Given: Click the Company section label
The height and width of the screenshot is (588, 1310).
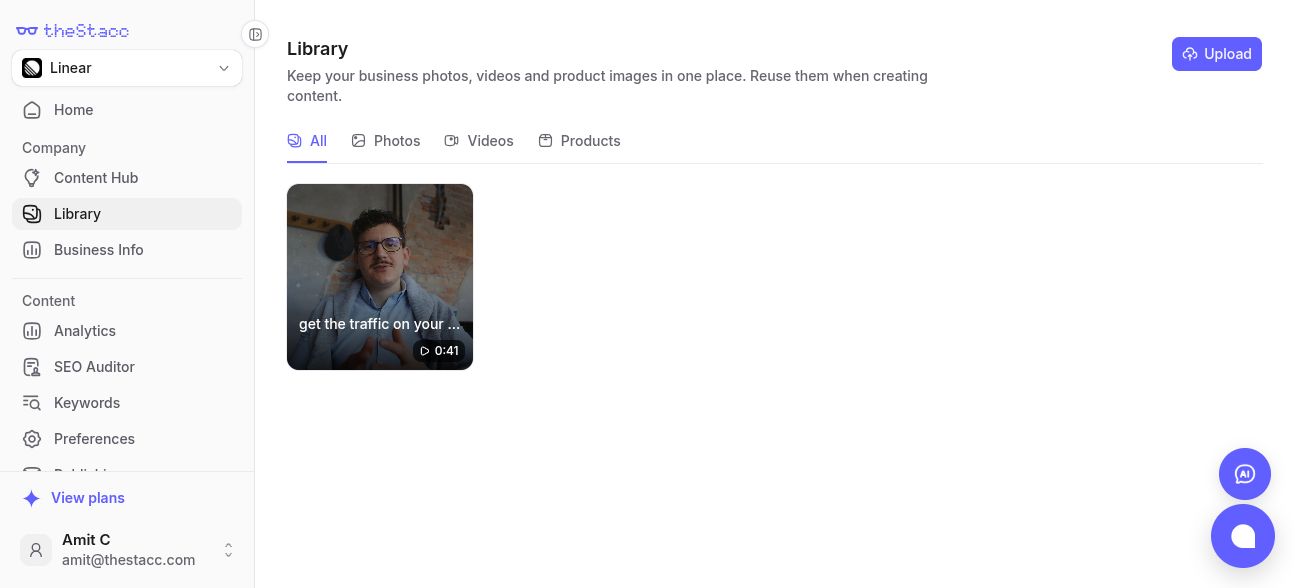Looking at the screenshot, I should click(x=54, y=148).
